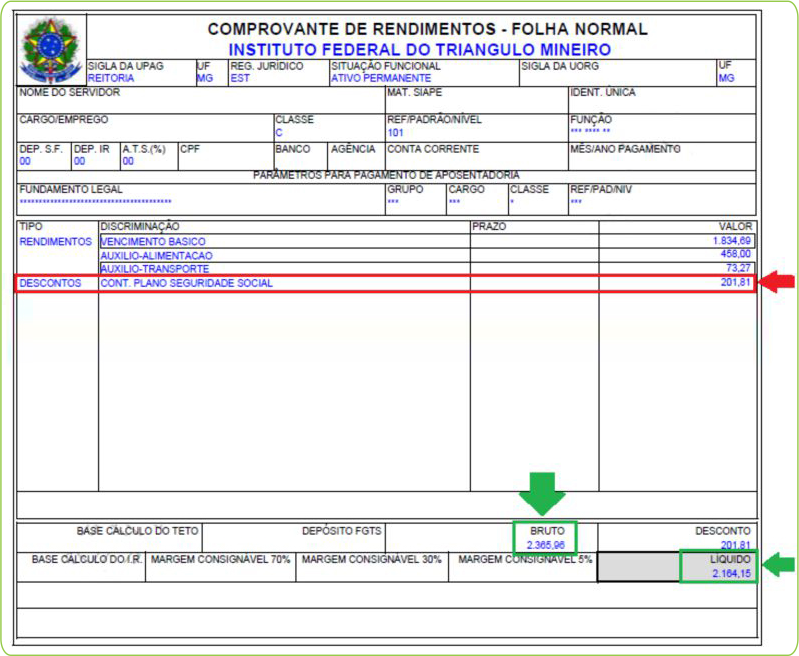Image resolution: width=799 pixels, height=656 pixels.
Task: Click the Brazilian coat of arms emblem
Action: tap(51, 51)
